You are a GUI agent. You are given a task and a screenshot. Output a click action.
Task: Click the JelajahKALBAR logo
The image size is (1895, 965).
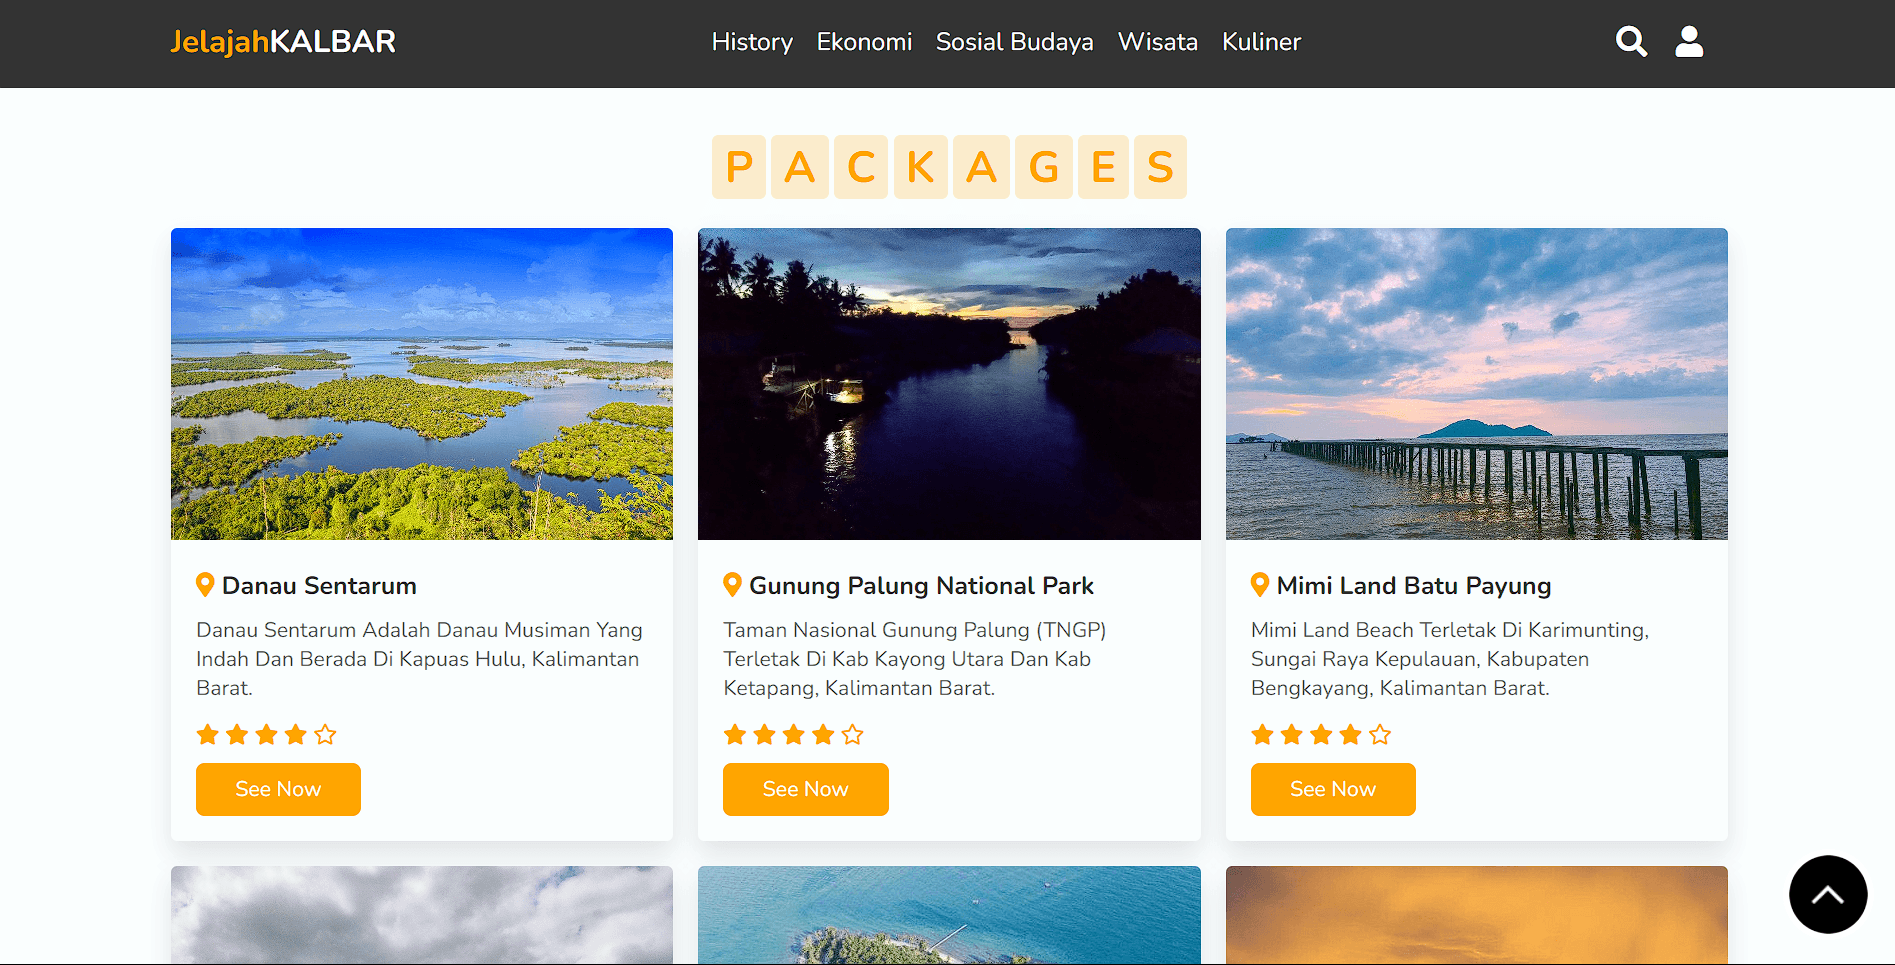[x=283, y=42]
